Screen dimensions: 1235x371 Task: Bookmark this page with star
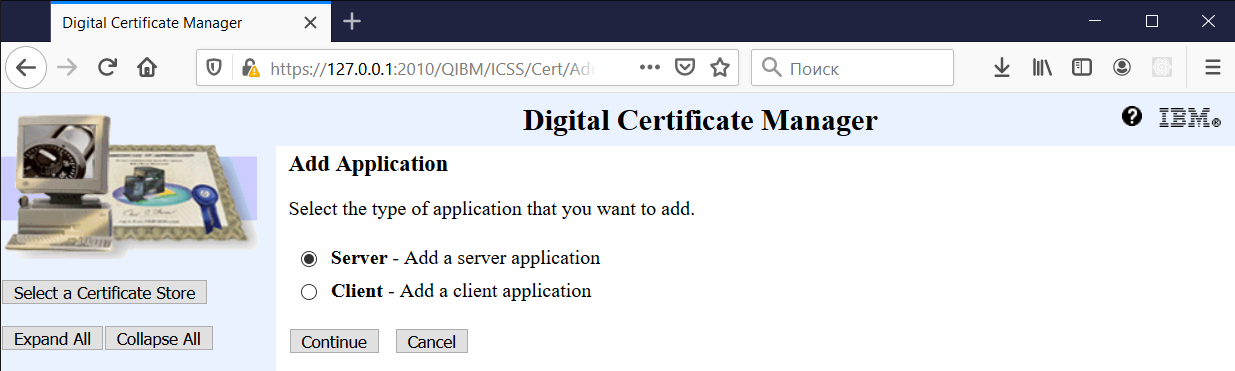pos(719,68)
